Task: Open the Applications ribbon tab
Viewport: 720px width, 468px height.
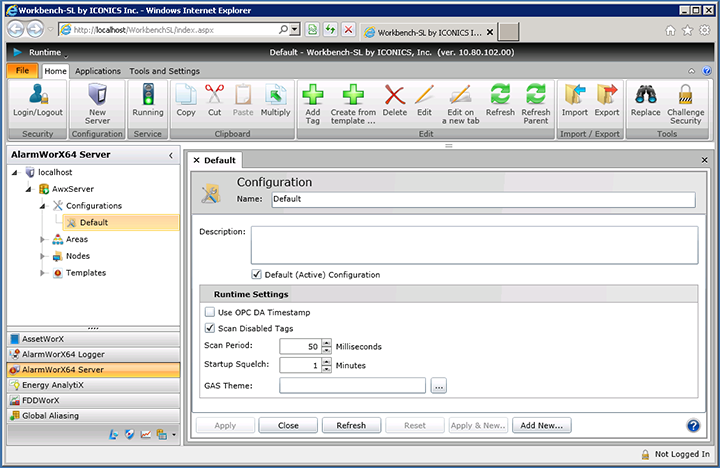Action: (98, 71)
